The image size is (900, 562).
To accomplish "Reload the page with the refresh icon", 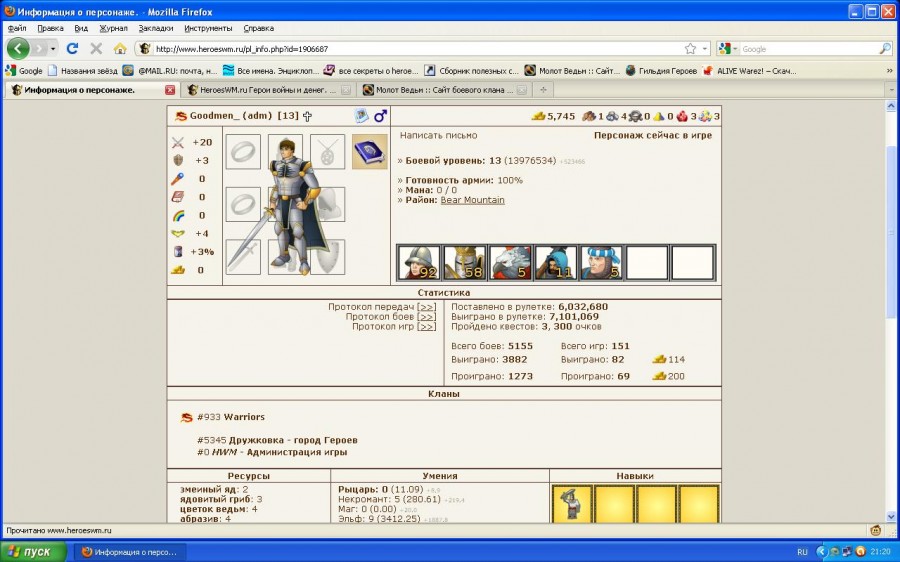I will click(72, 49).
